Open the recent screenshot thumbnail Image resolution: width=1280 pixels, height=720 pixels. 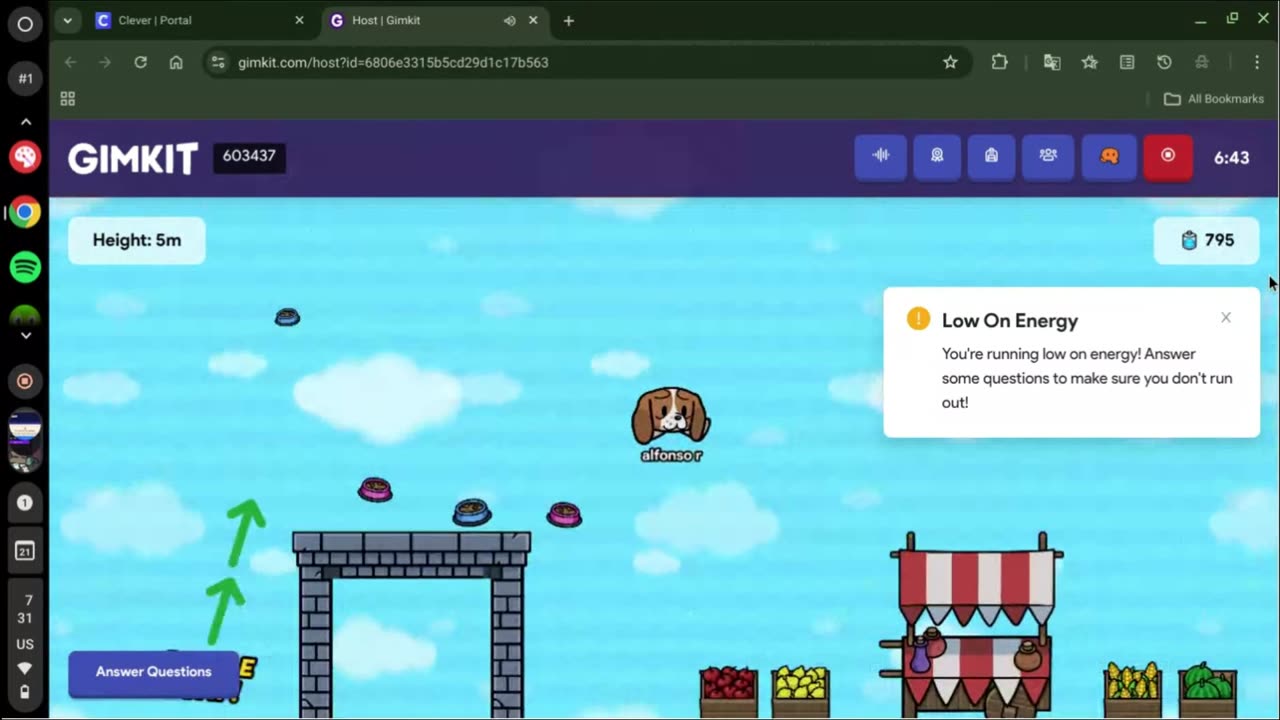(x=25, y=441)
